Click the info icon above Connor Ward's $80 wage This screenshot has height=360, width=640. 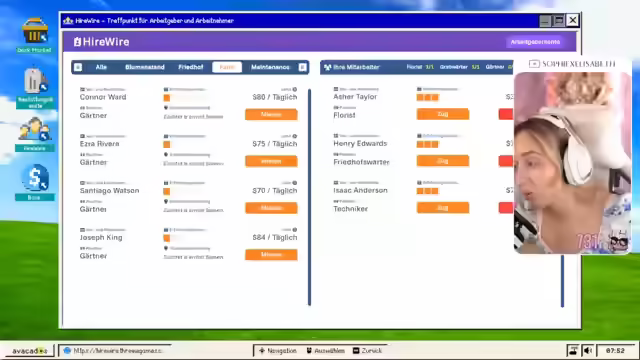[295, 89]
